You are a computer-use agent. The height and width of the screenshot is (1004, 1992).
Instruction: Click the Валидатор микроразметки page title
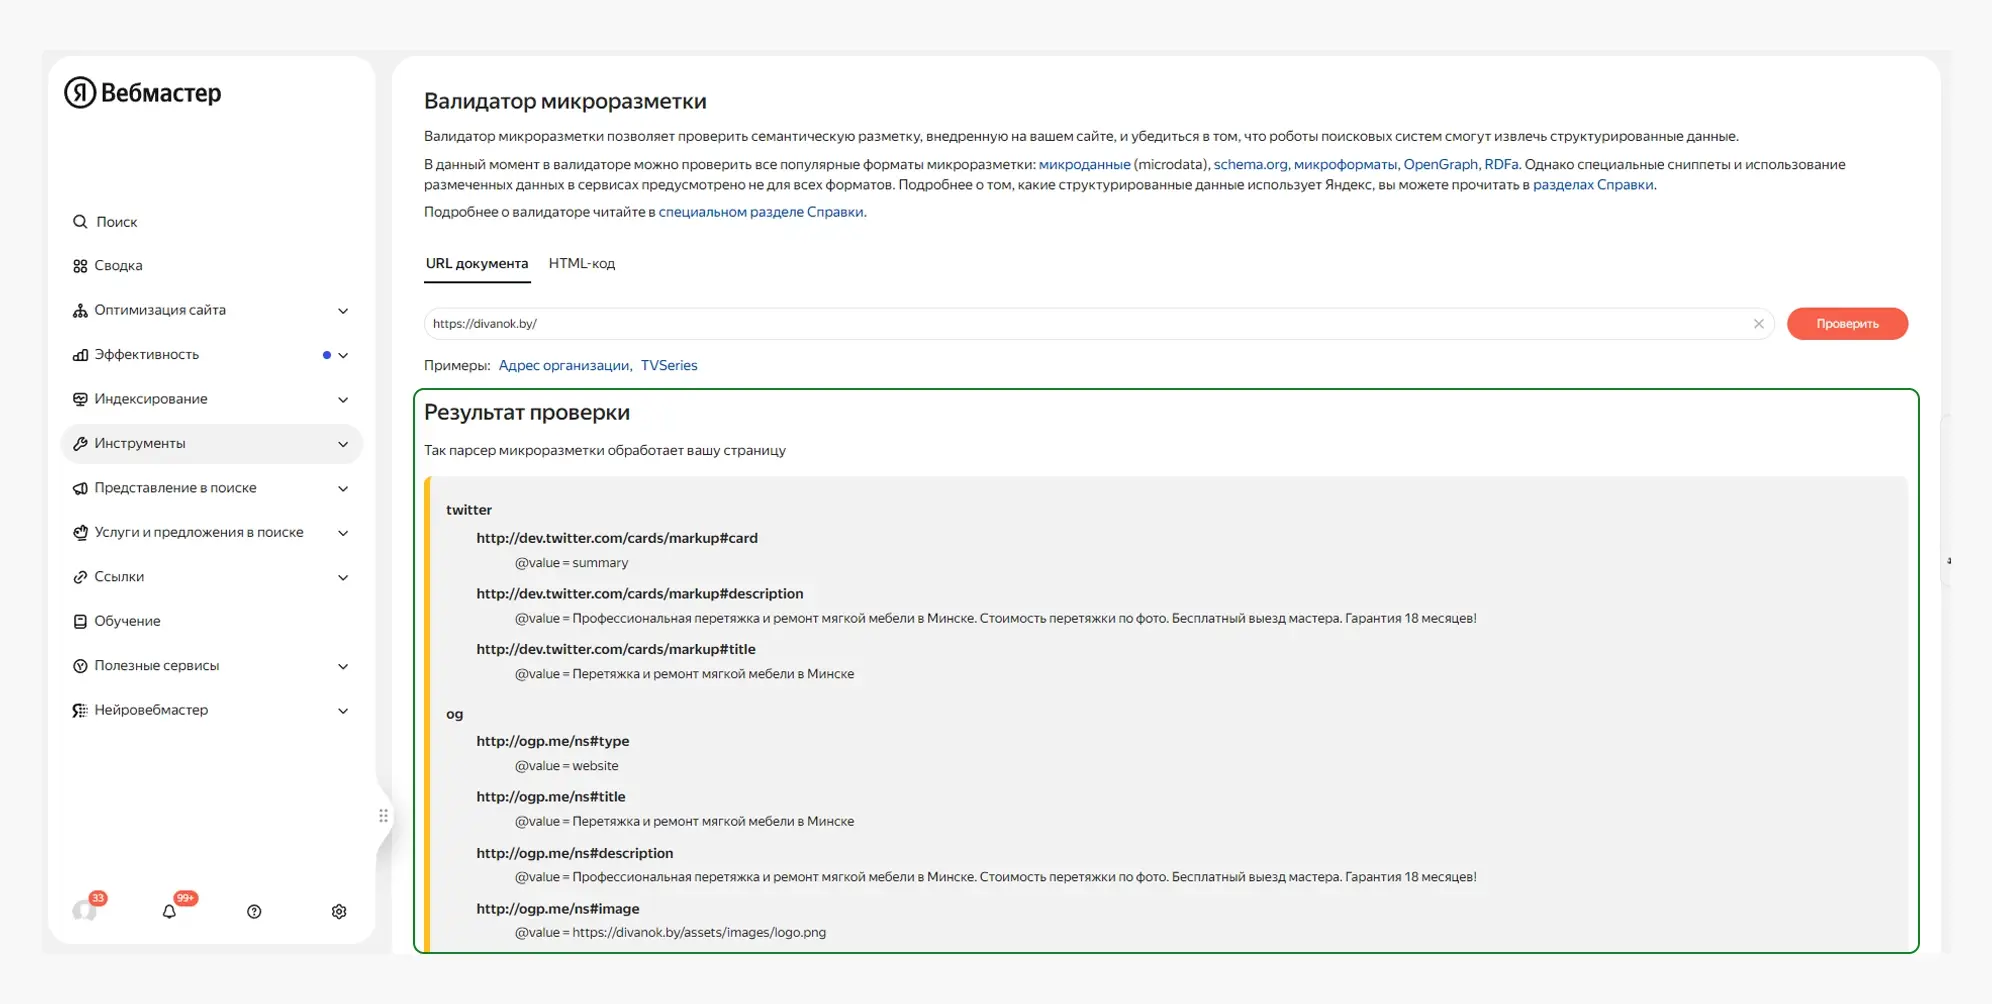[565, 101]
